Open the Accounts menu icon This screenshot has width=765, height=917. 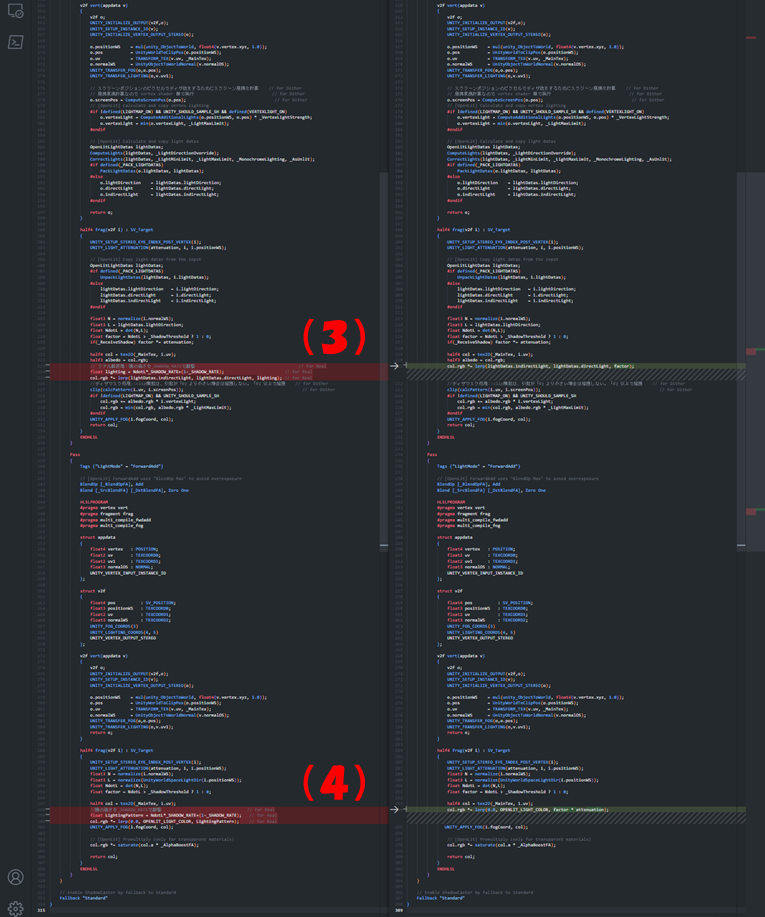[x=15, y=877]
